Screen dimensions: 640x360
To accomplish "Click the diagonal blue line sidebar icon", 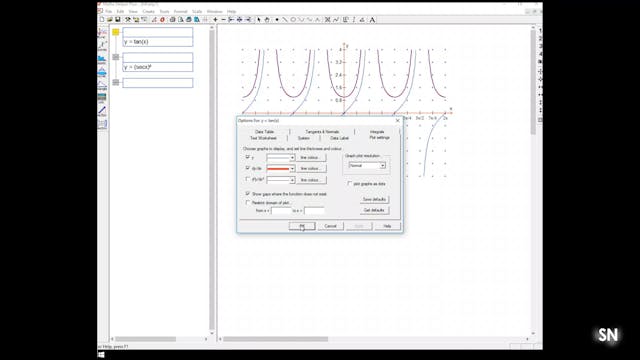I will click(102, 111).
